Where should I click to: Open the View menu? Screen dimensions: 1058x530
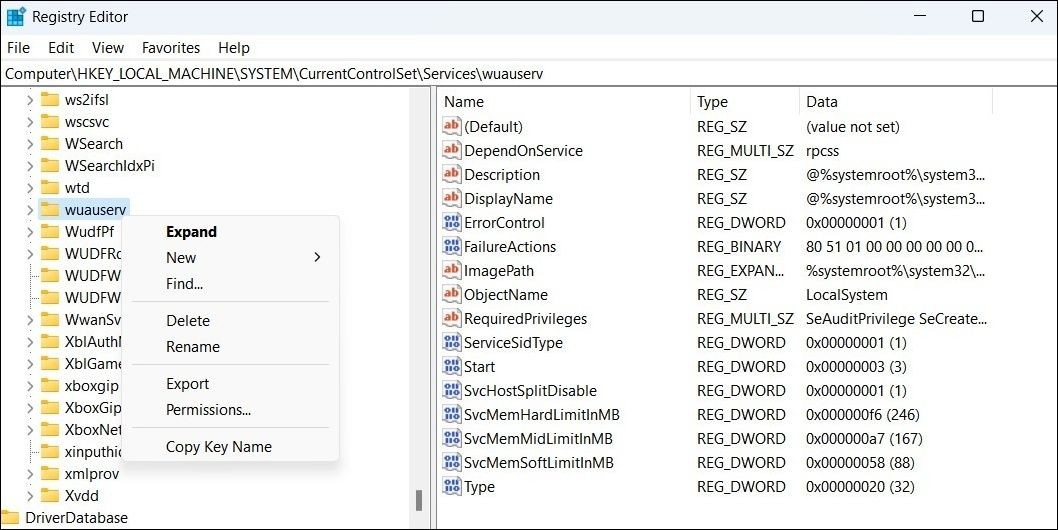(108, 48)
